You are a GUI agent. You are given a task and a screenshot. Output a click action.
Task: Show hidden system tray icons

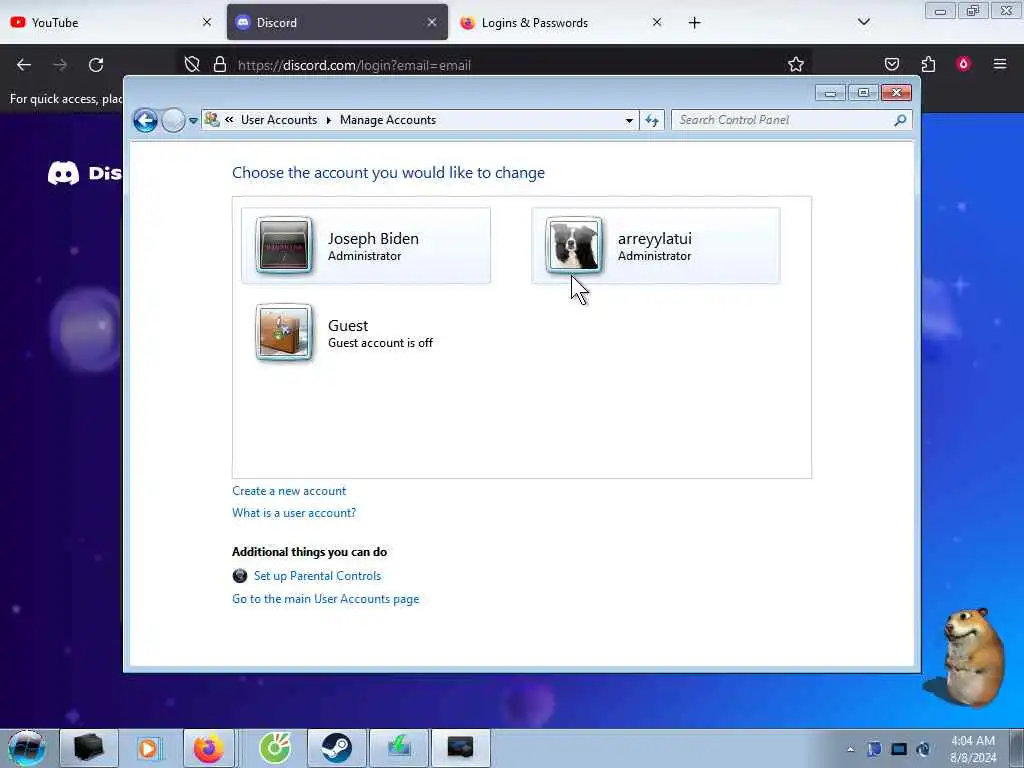point(850,749)
